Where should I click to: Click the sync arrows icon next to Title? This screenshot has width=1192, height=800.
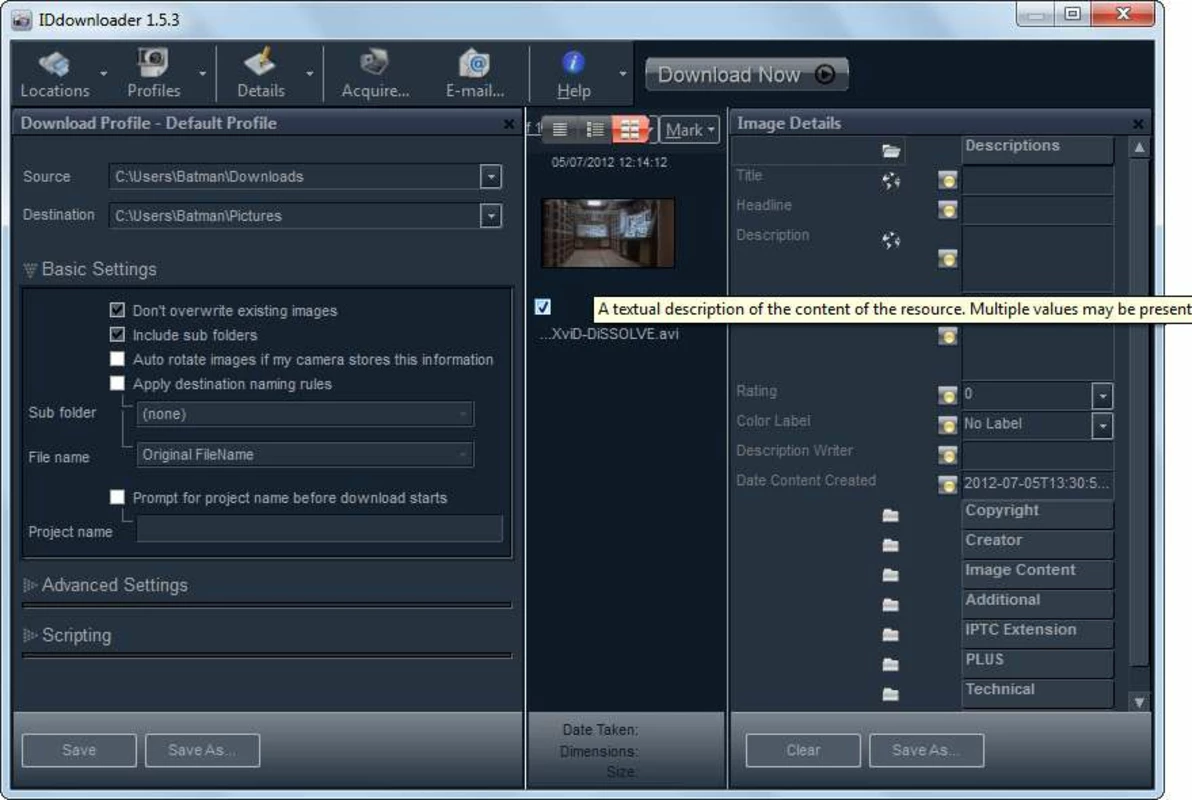coord(891,180)
